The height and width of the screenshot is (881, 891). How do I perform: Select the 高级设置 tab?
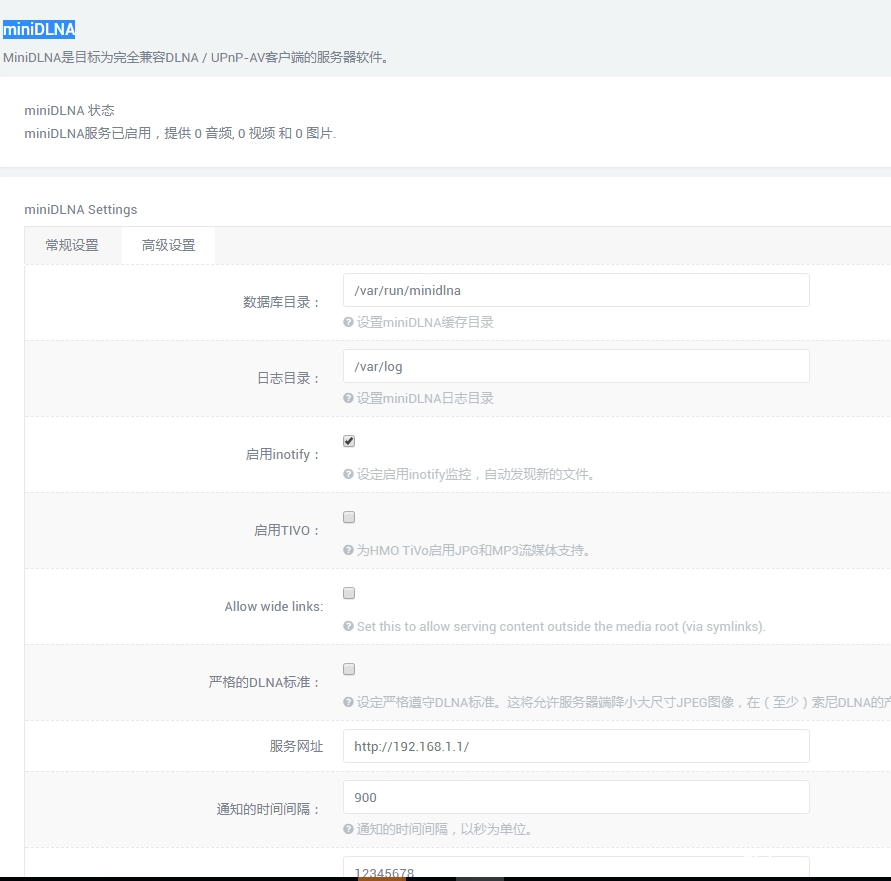(x=168, y=245)
